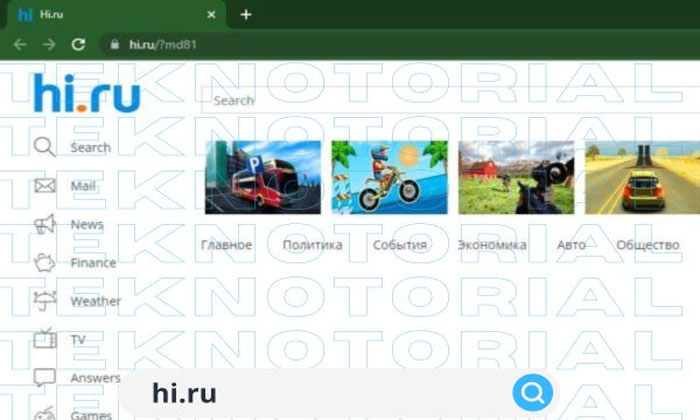Click the umbrella Weather icon

[x=45, y=301]
